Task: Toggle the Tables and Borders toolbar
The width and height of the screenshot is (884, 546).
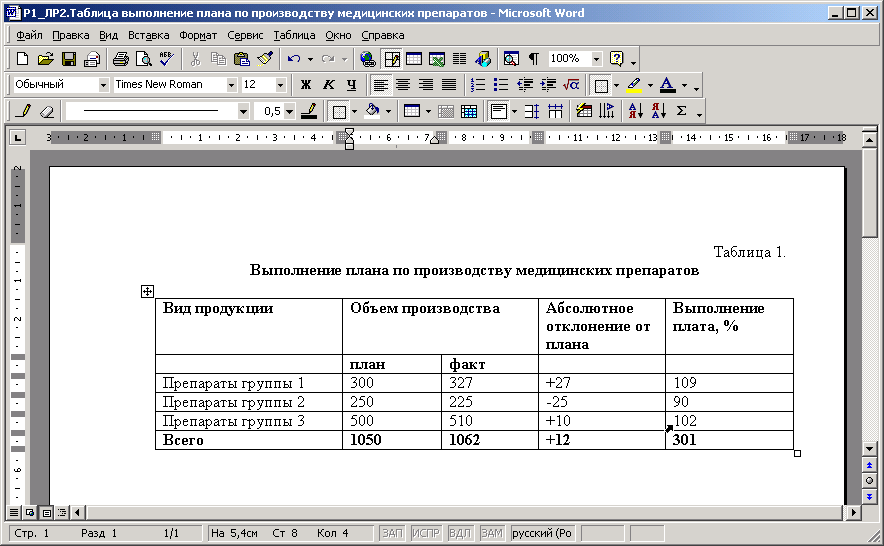Action: [391, 59]
